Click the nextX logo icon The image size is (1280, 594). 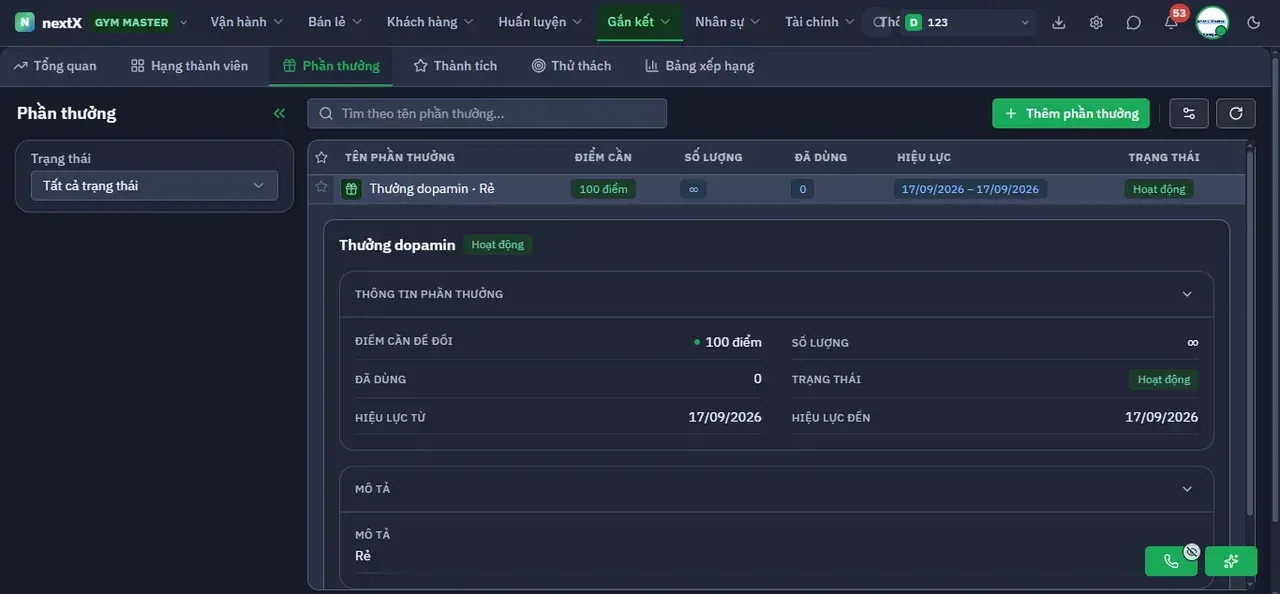coord(25,22)
